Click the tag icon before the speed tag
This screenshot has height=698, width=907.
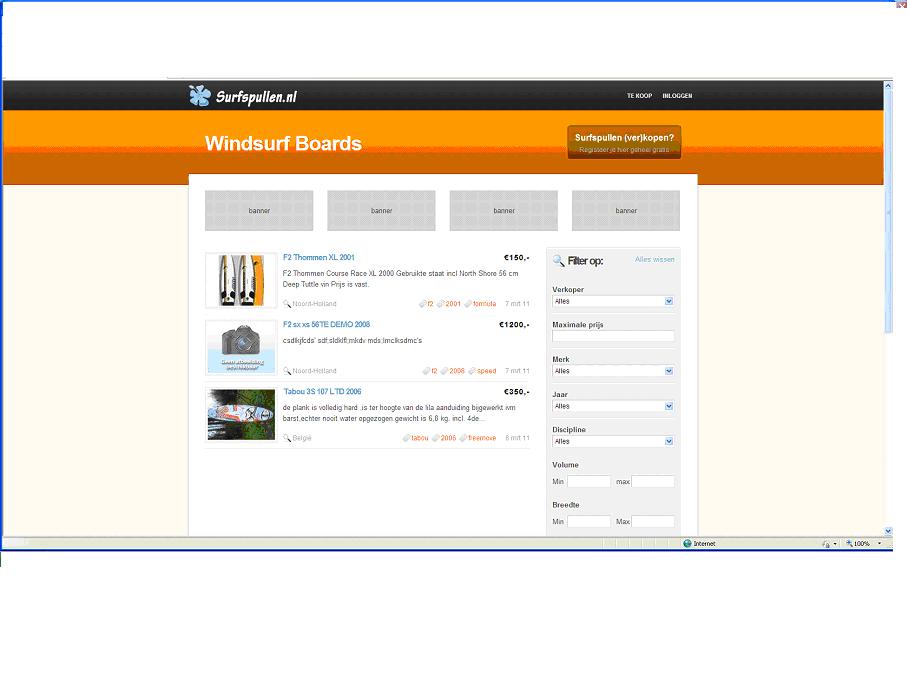pos(472,371)
